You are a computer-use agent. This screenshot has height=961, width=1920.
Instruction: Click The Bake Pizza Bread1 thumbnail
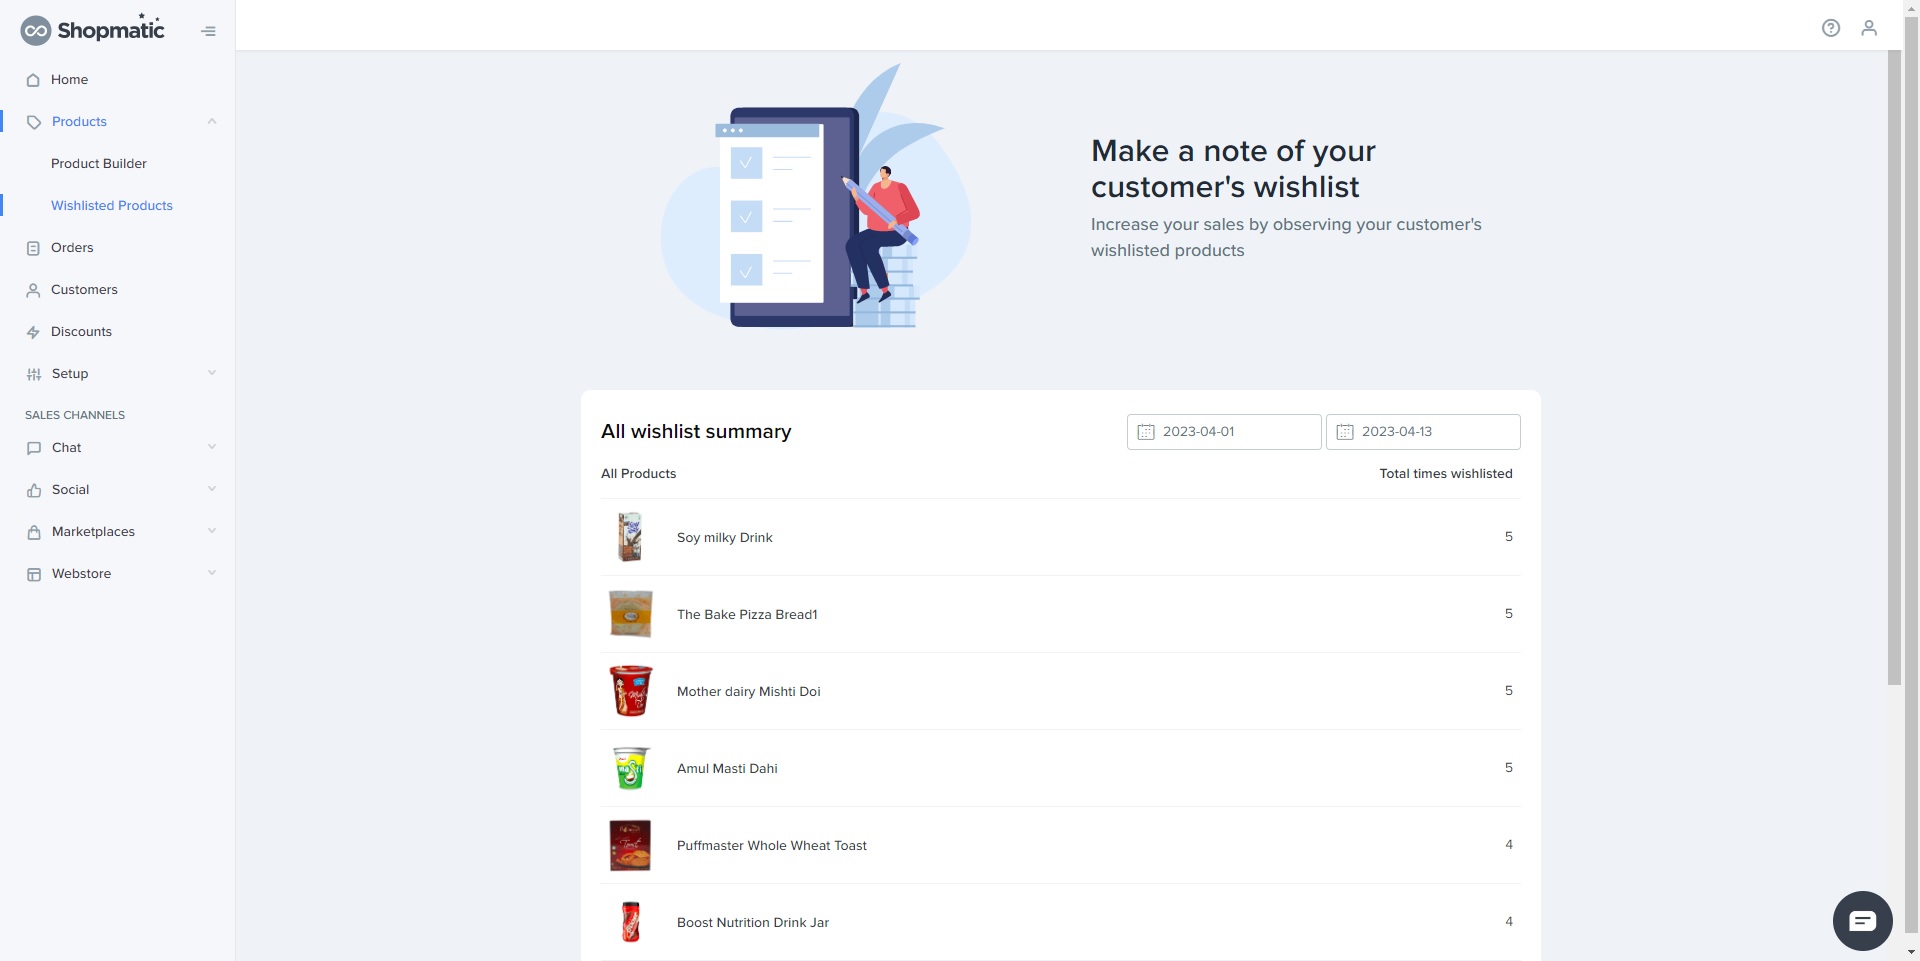[x=630, y=614]
